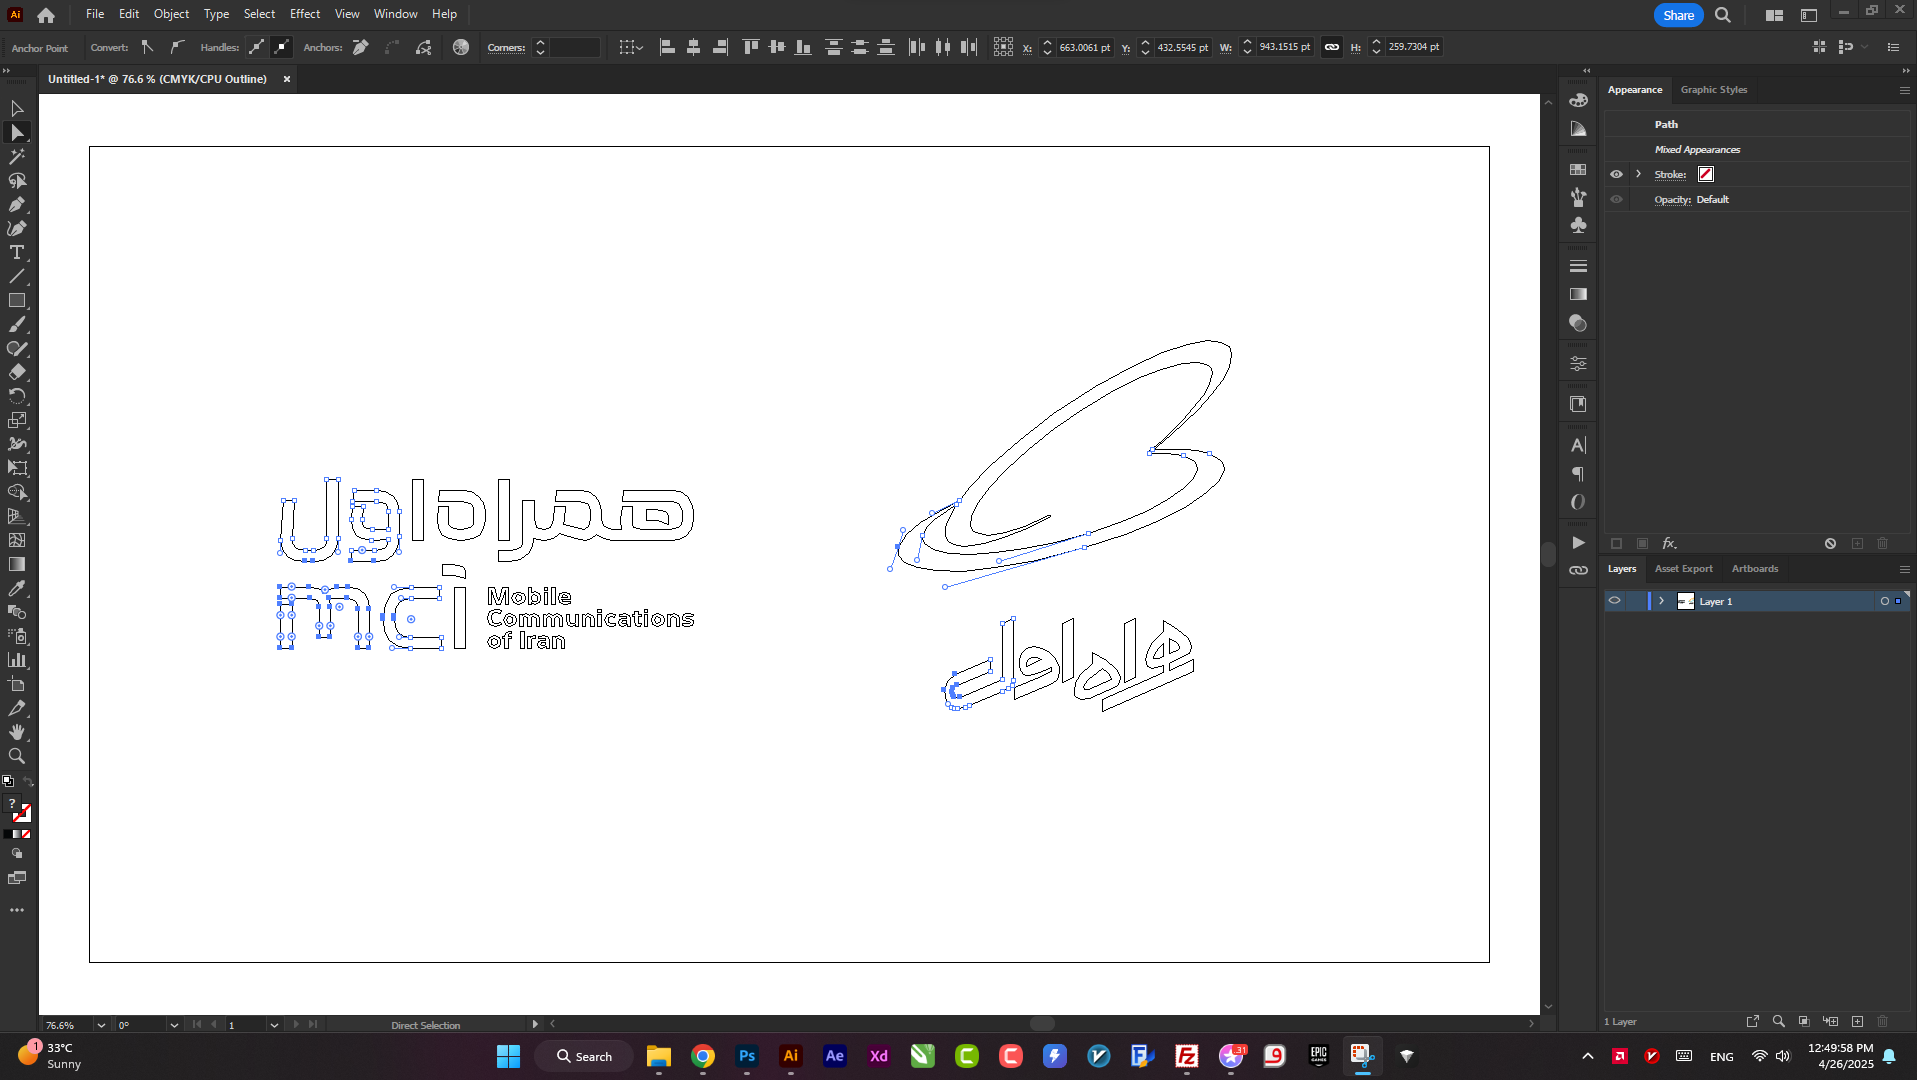Open the artboard number dropdown
The width and height of the screenshot is (1917, 1080).
(274, 1025)
